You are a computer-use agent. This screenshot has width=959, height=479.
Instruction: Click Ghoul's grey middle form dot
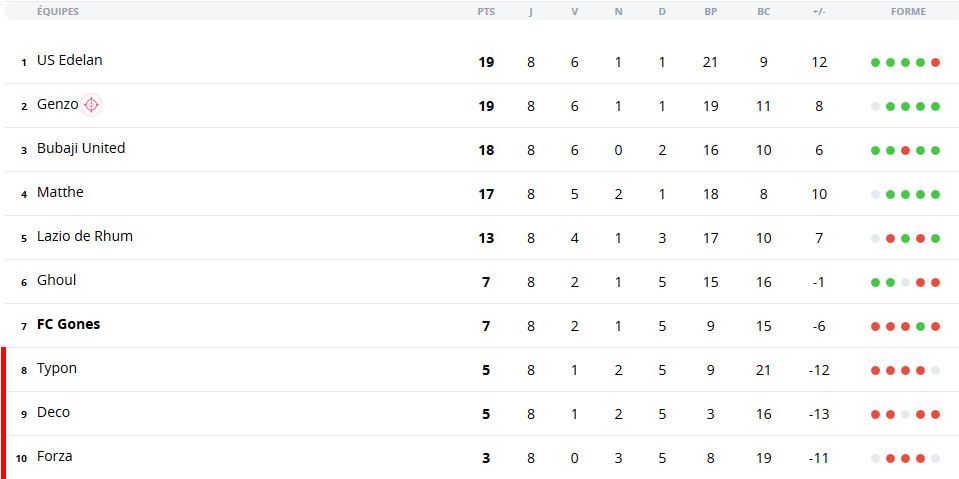click(x=905, y=283)
